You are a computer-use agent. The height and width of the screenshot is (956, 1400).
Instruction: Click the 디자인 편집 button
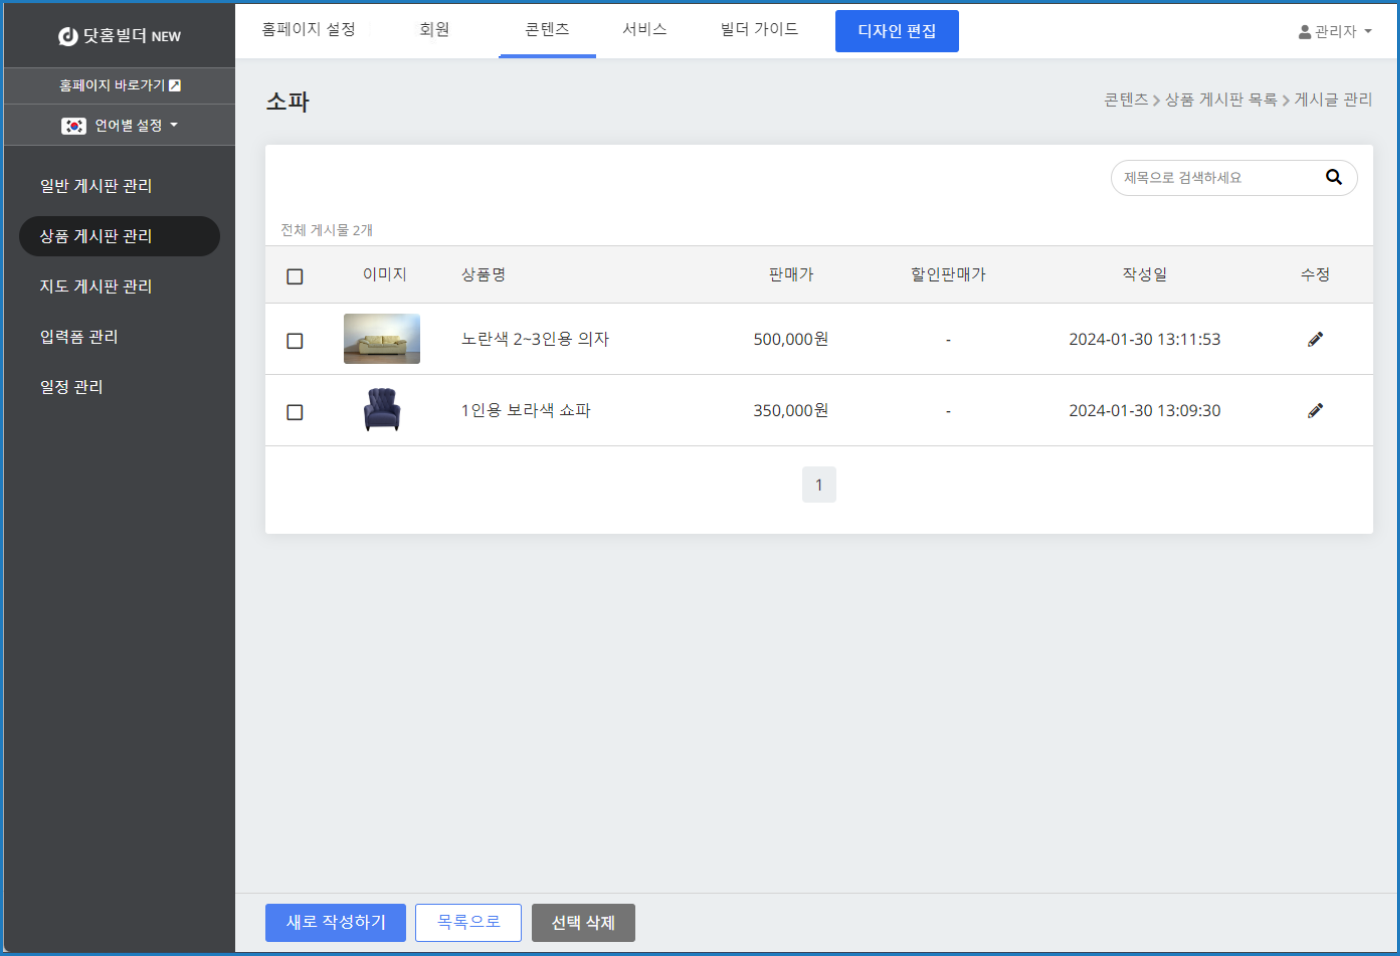pos(896,31)
